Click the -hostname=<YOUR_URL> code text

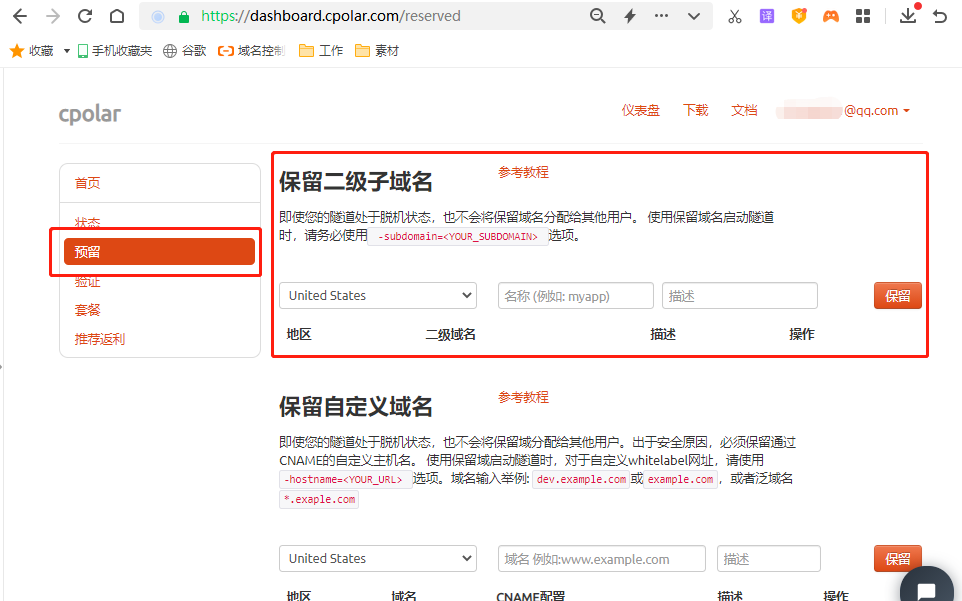point(345,480)
